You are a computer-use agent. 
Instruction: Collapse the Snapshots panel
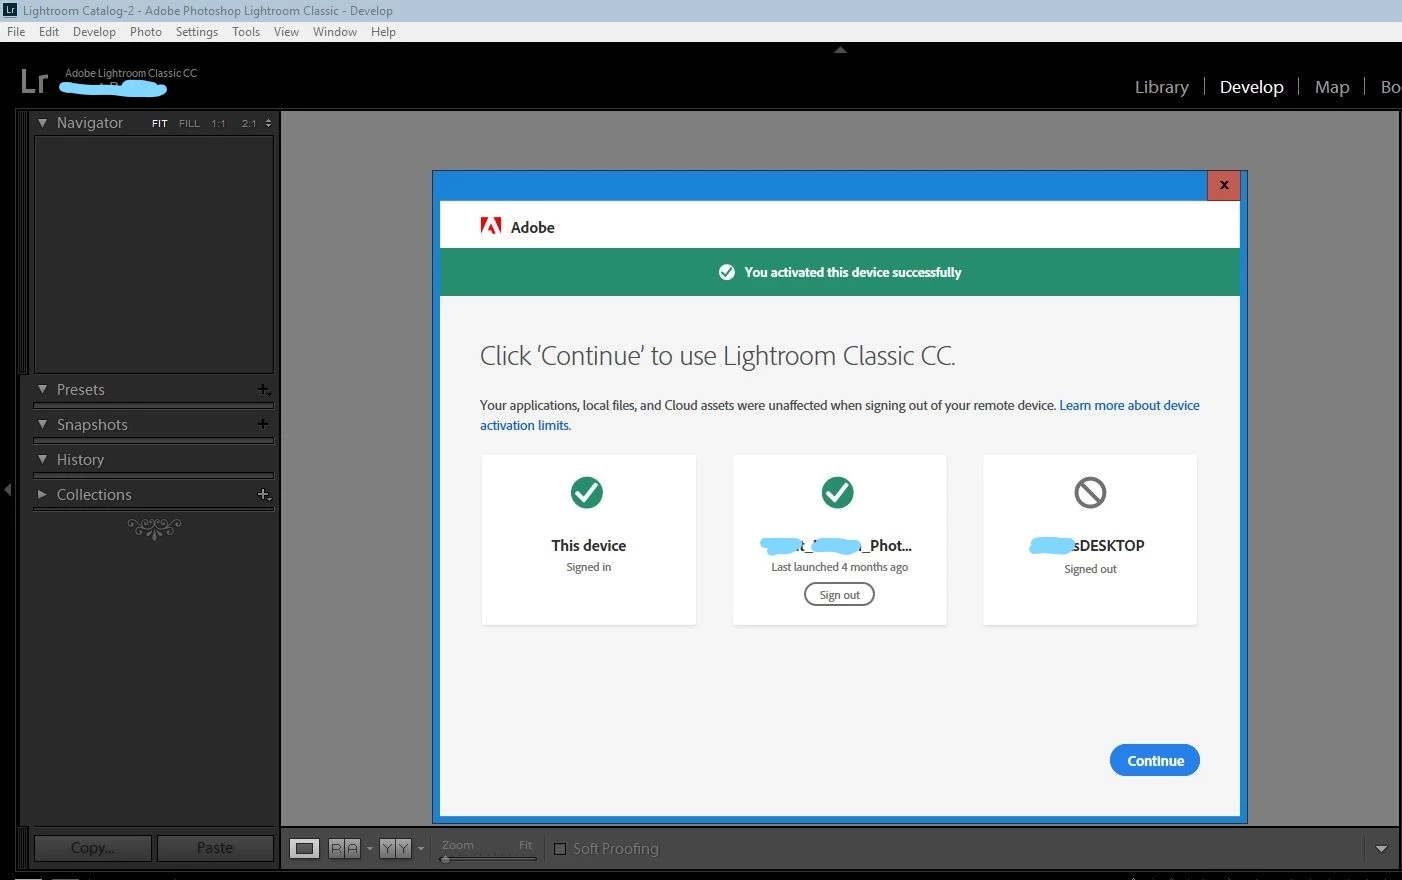pyautogui.click(x=42, y=424)
